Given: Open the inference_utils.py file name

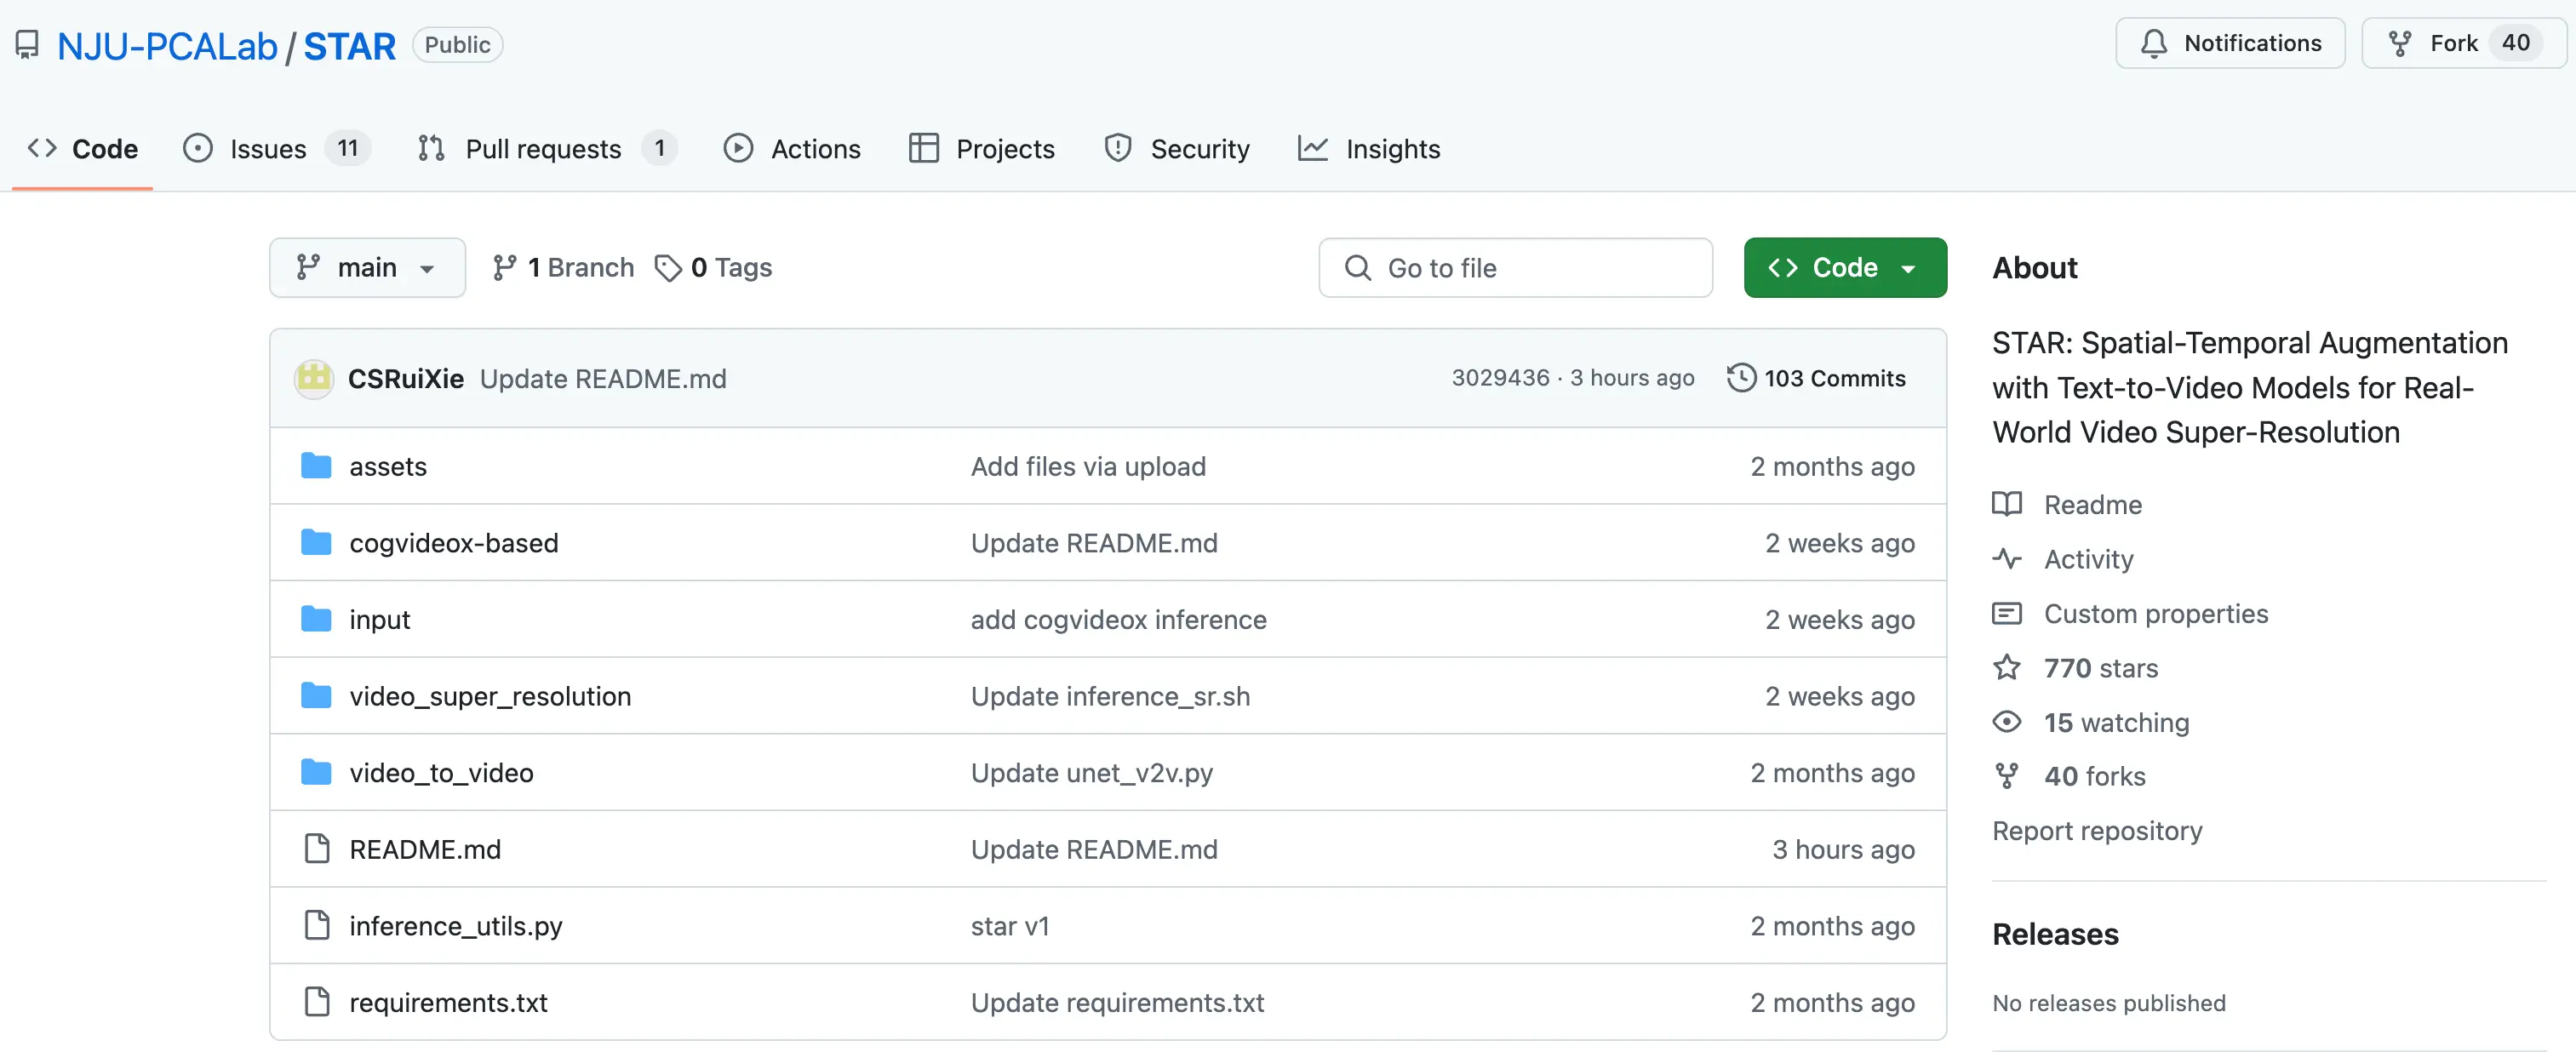Looking at the screenshot, I should point(455,926).
